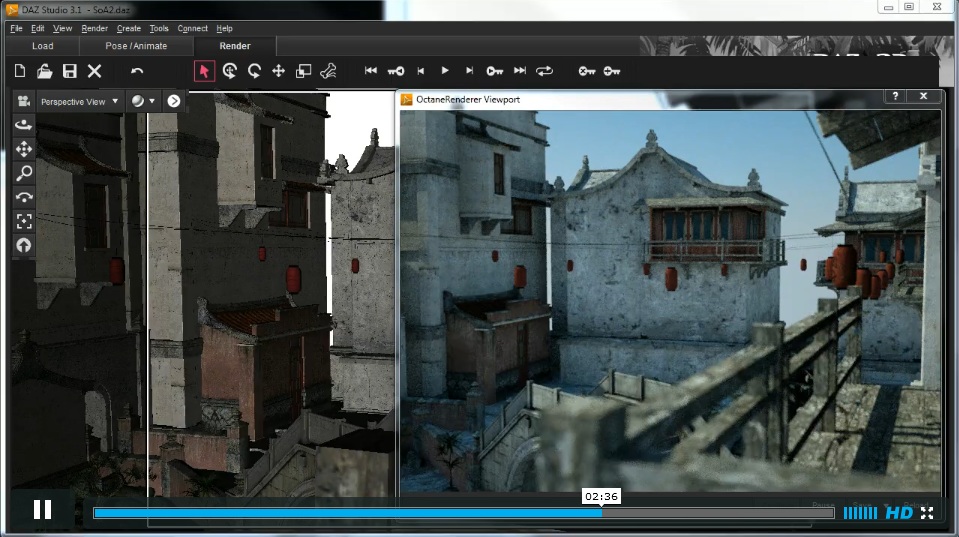Viewport: 959px width, 537px height.
Task: Expand the Perspective View dropdown
Action: pyautogui.click(x=80, y=102)
